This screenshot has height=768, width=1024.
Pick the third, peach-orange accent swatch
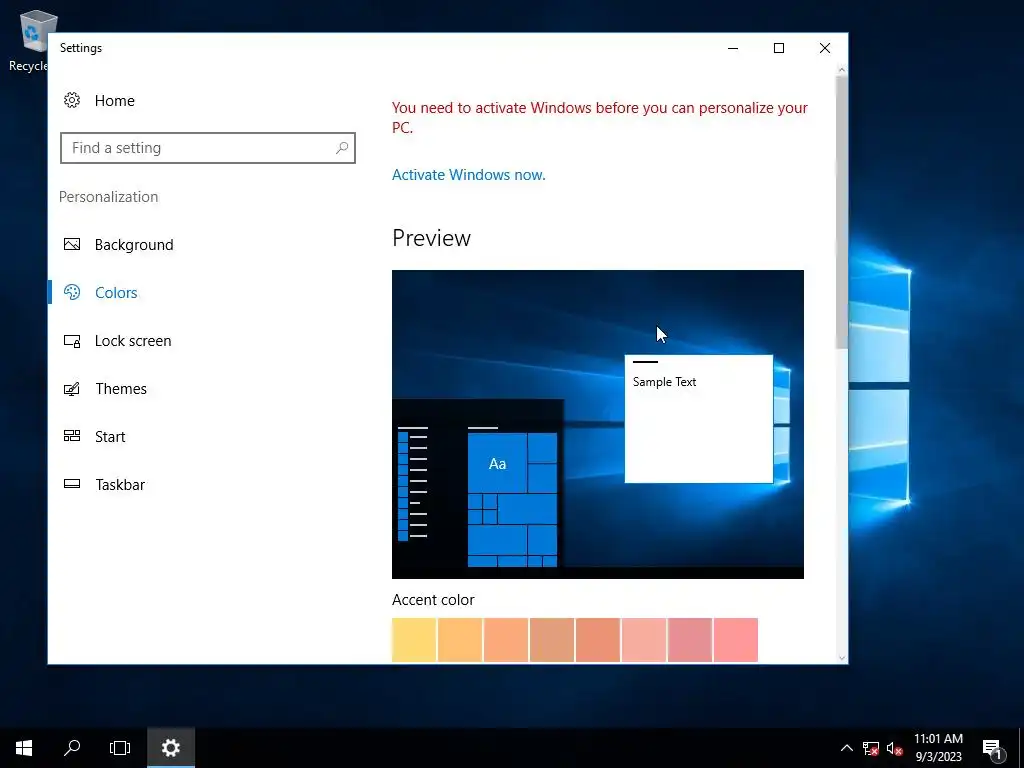[506, 640]
